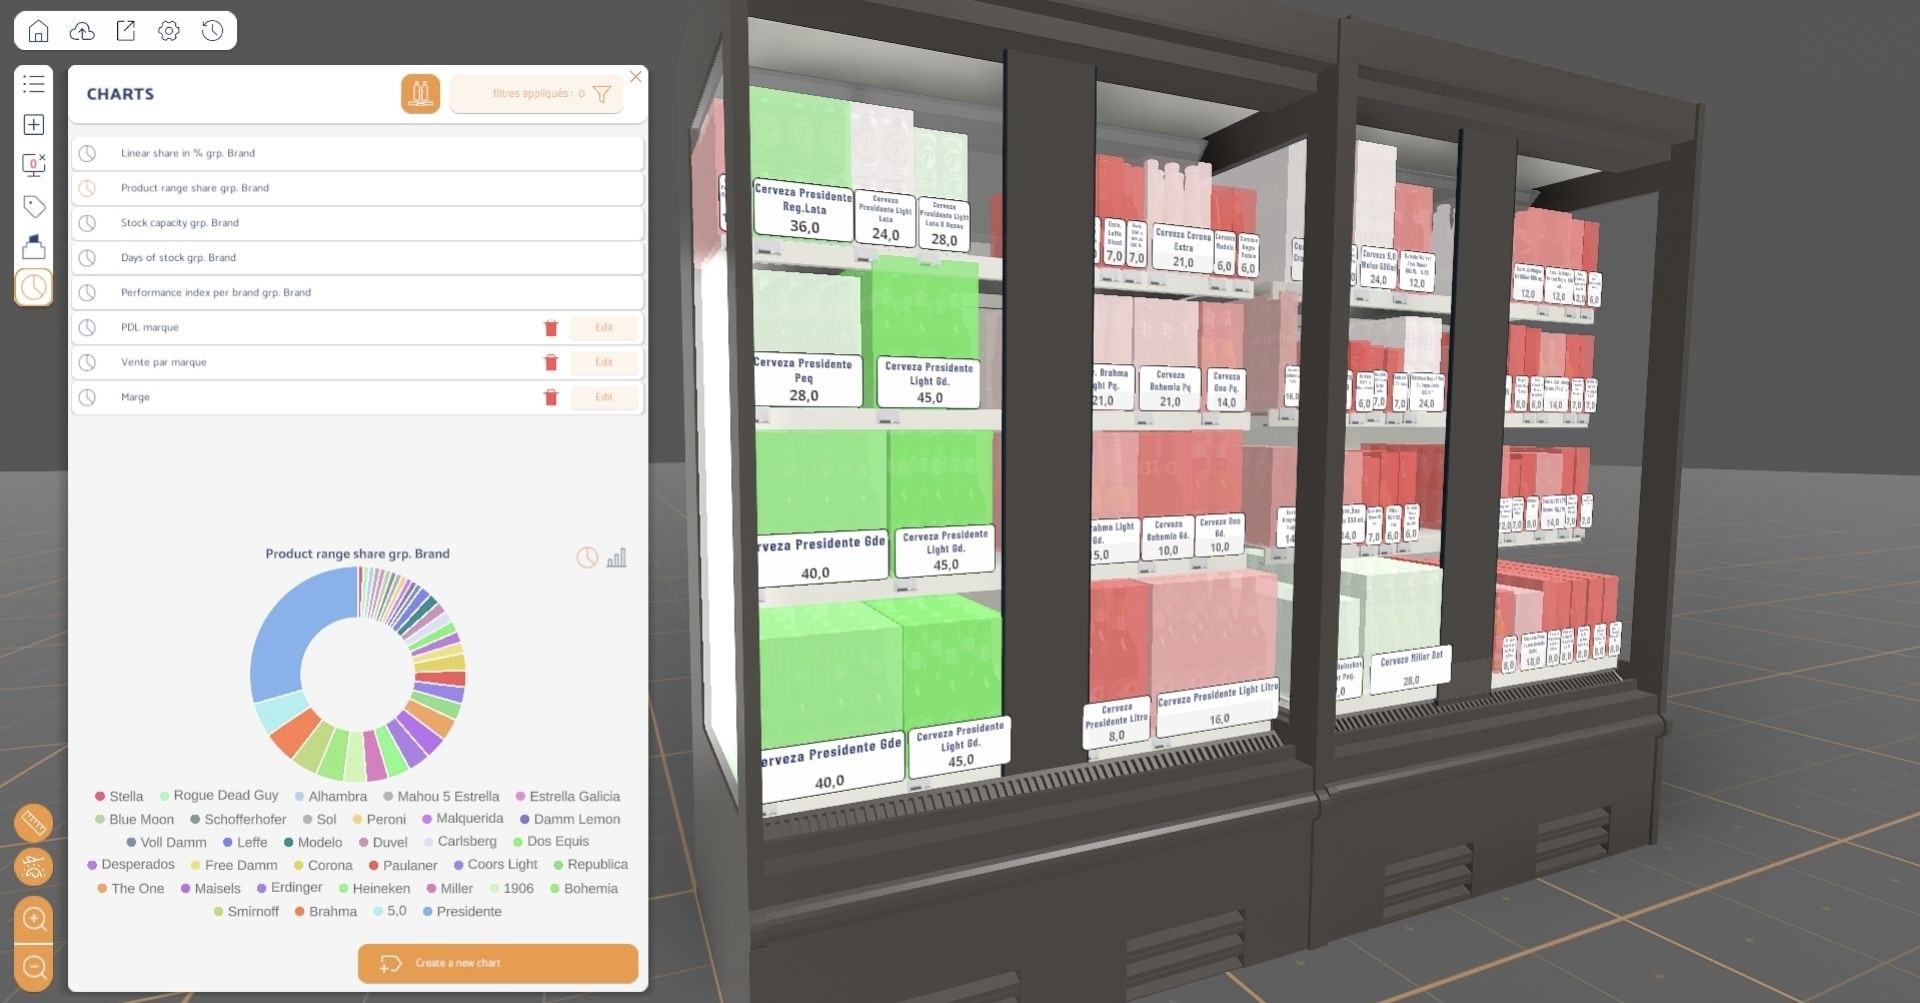Open the history clock icon
The width and height of the screenshot is (1920, 1003).
point(212,31)
